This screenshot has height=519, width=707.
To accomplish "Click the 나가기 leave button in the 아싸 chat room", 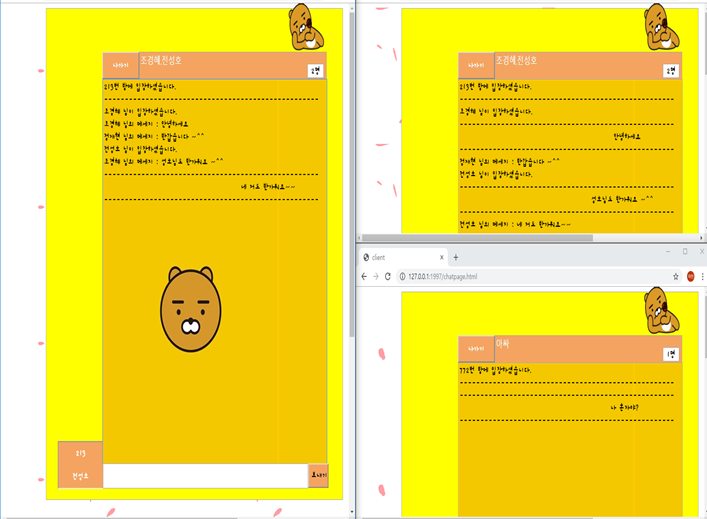I will [x=476, y=349].
